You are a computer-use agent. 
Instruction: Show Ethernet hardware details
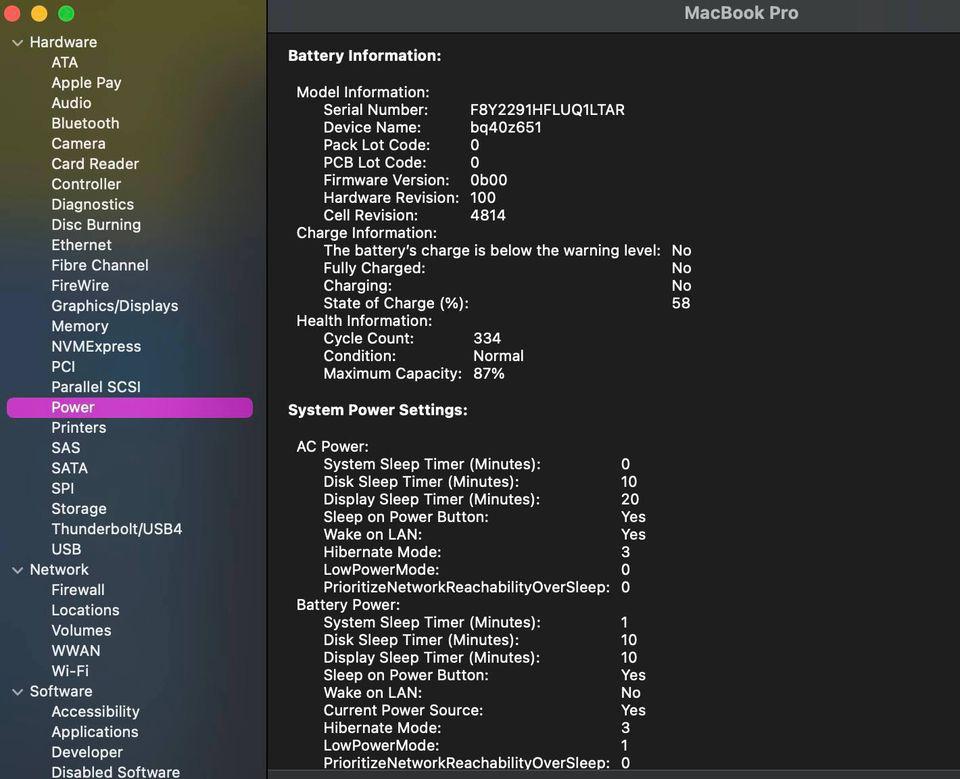(81, 245)
